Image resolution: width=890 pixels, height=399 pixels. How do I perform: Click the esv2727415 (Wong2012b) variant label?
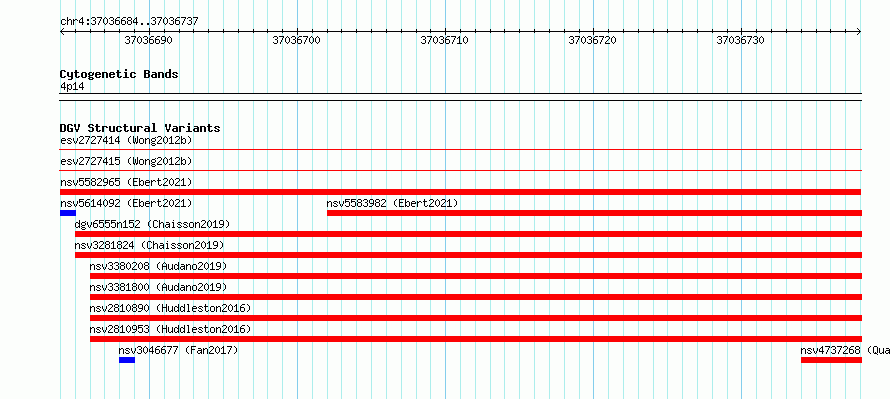(x=126, y=161)
